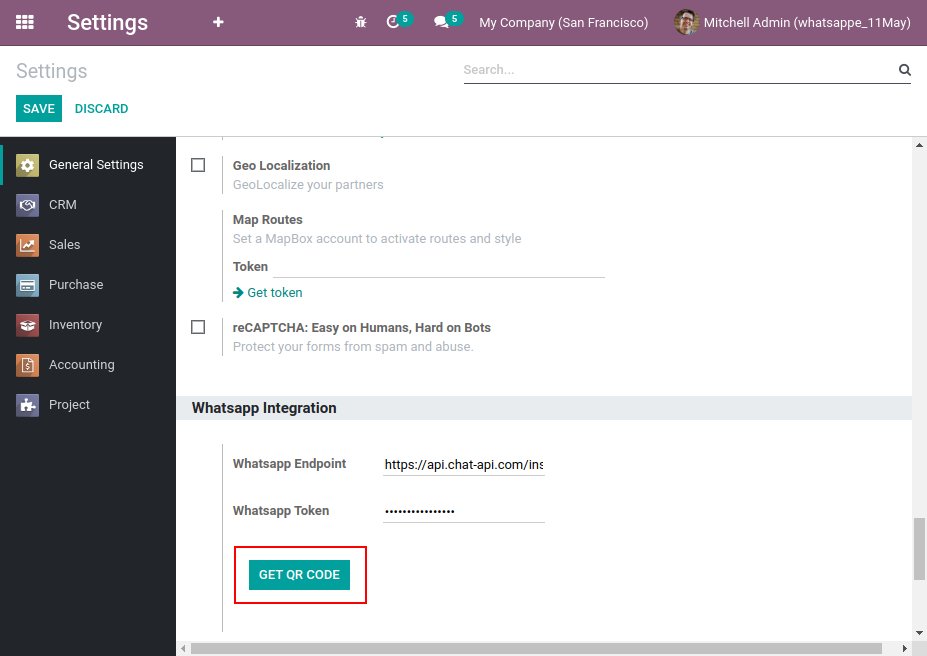927x656 pixels.
Task: Click the scroll up arrow
Action: tap(919, 144)
